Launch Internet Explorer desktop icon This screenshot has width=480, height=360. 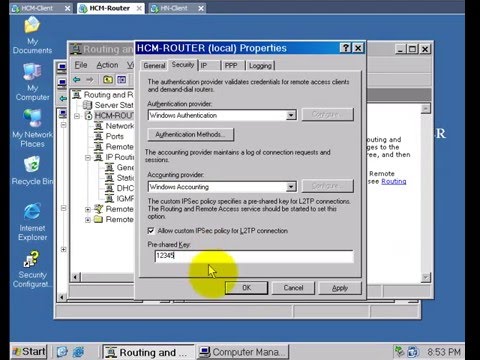click(32, 222)
